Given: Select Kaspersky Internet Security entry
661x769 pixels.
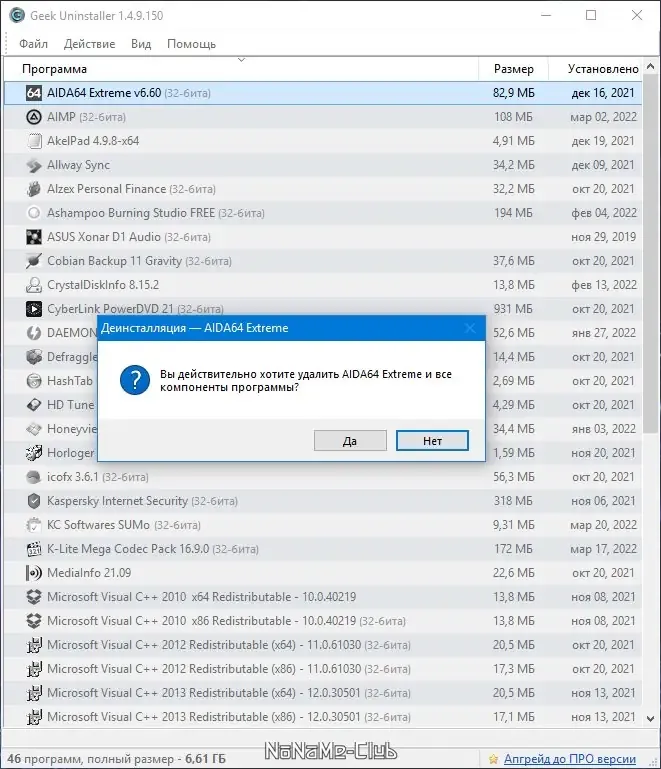Looking at the screenshot, I should [142, 501].
